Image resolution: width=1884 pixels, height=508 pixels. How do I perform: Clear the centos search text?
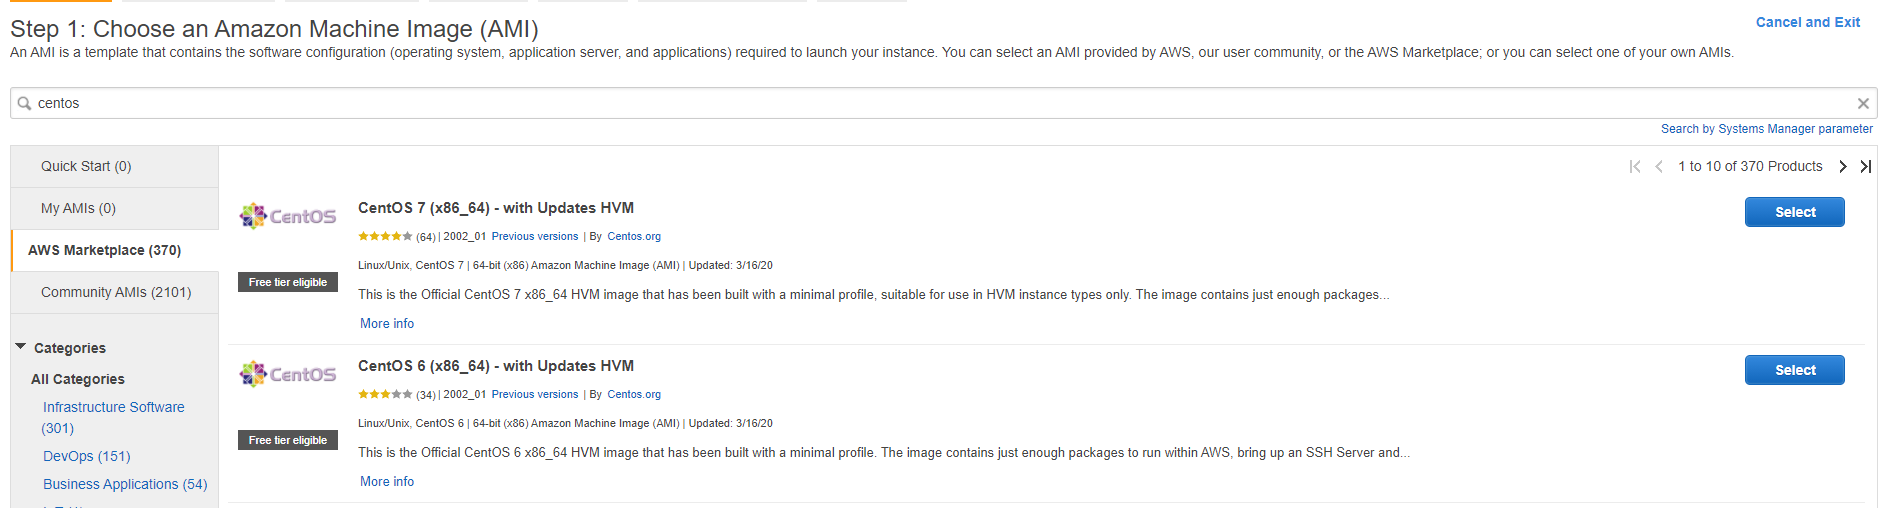click(1863, 103)
